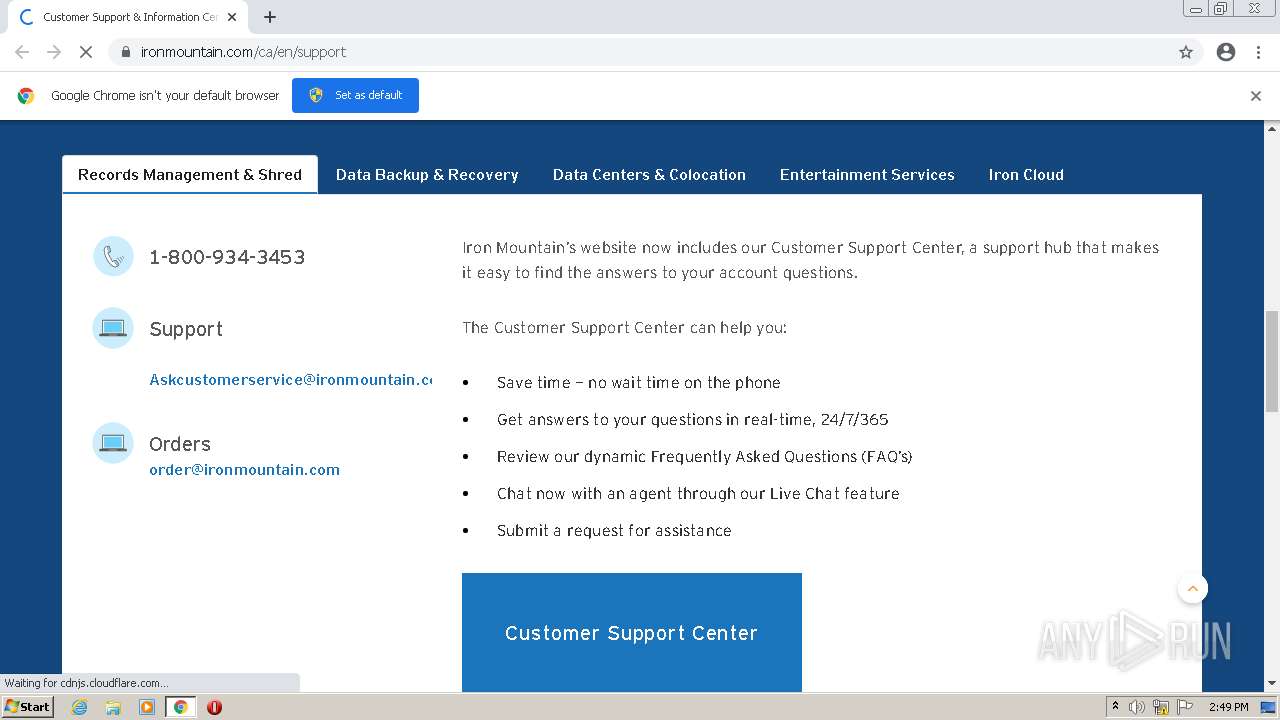Click the scroll-to-top chevron button
The image size is (1280, 720).
point(1192,588)
